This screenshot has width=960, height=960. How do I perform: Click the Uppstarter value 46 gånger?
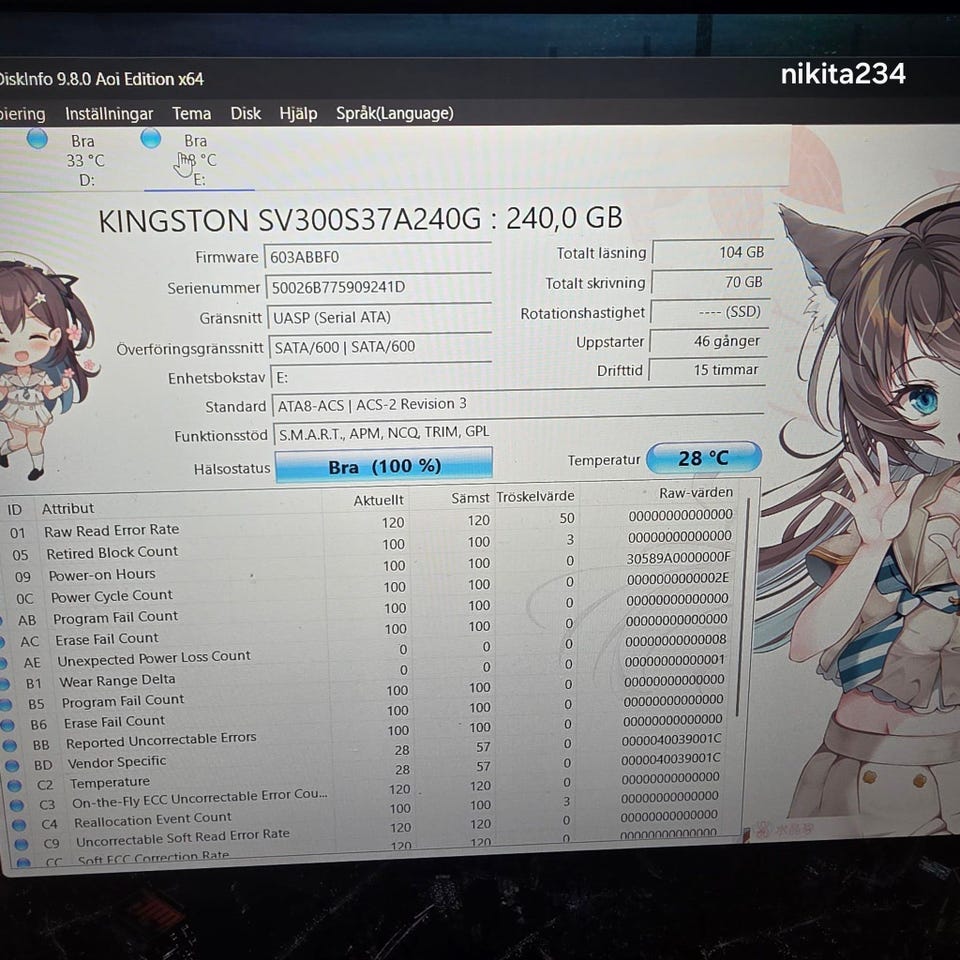[x=708, y=341]
